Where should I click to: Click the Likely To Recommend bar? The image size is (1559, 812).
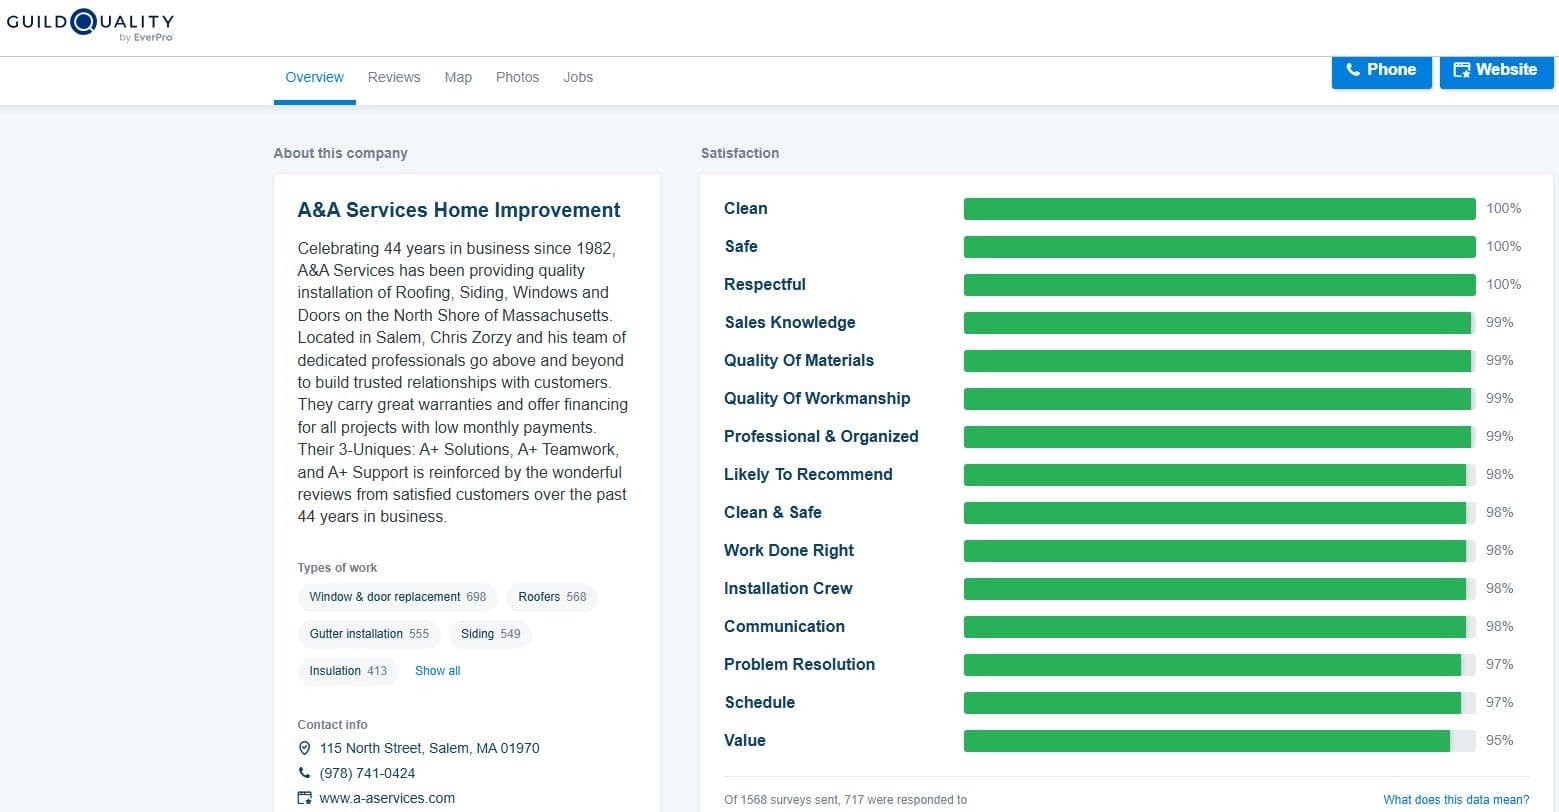pos(1220,475)
